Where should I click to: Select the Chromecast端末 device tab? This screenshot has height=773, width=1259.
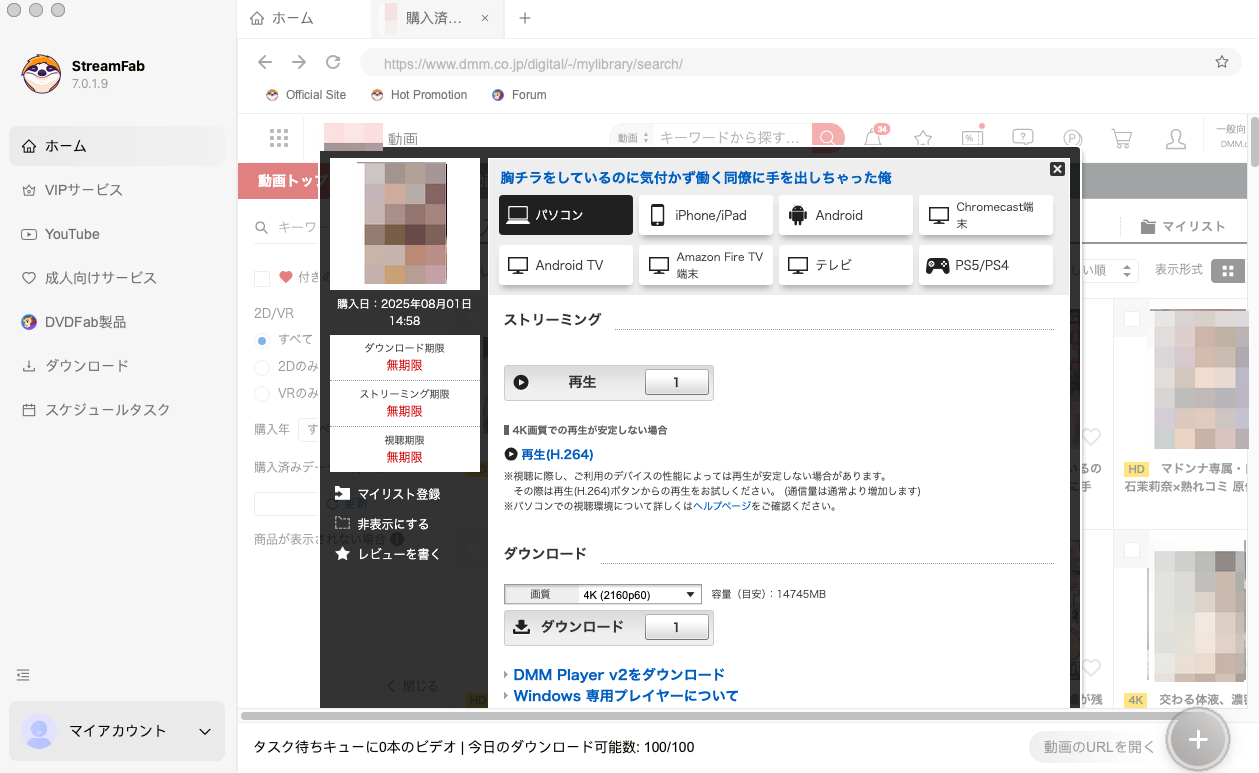click(x=986, y=215)
